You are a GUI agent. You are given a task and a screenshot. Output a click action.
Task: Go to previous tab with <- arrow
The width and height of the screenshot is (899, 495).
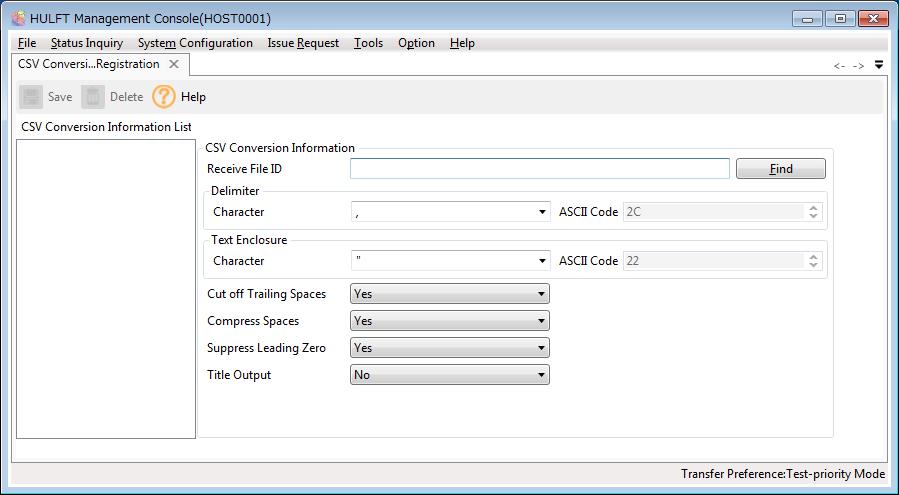coord(839,66)
